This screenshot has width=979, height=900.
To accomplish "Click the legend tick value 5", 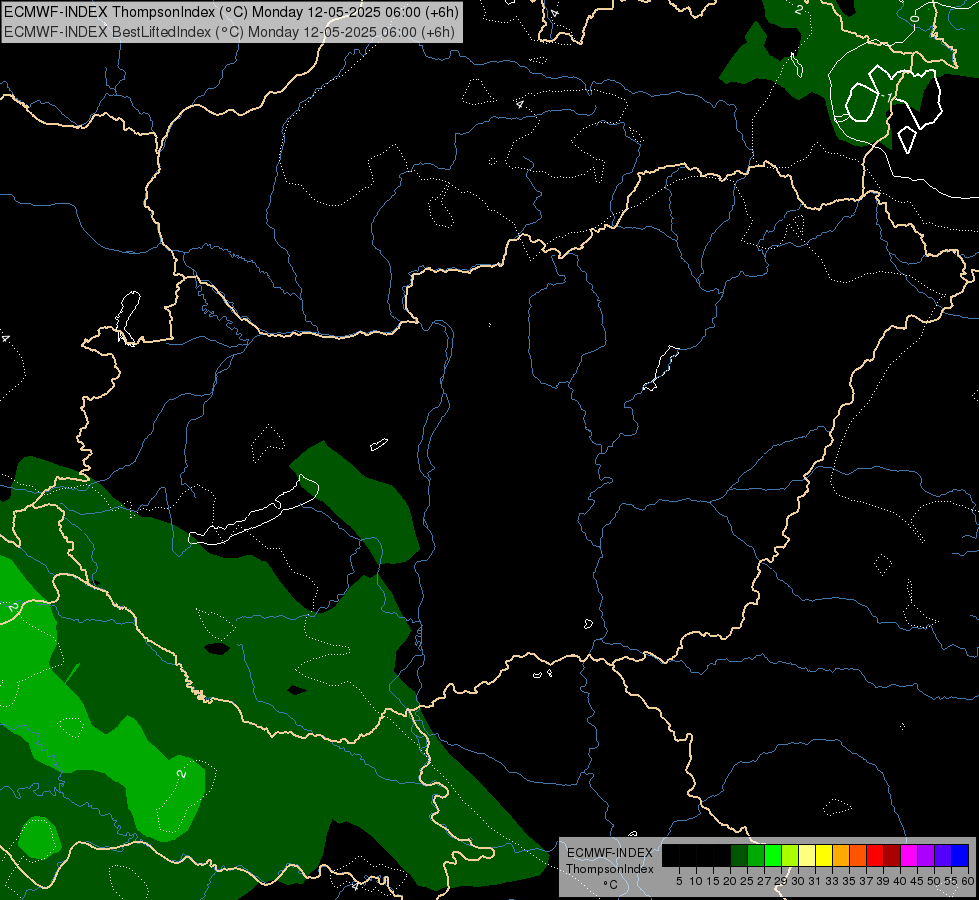I will (679, 881).
